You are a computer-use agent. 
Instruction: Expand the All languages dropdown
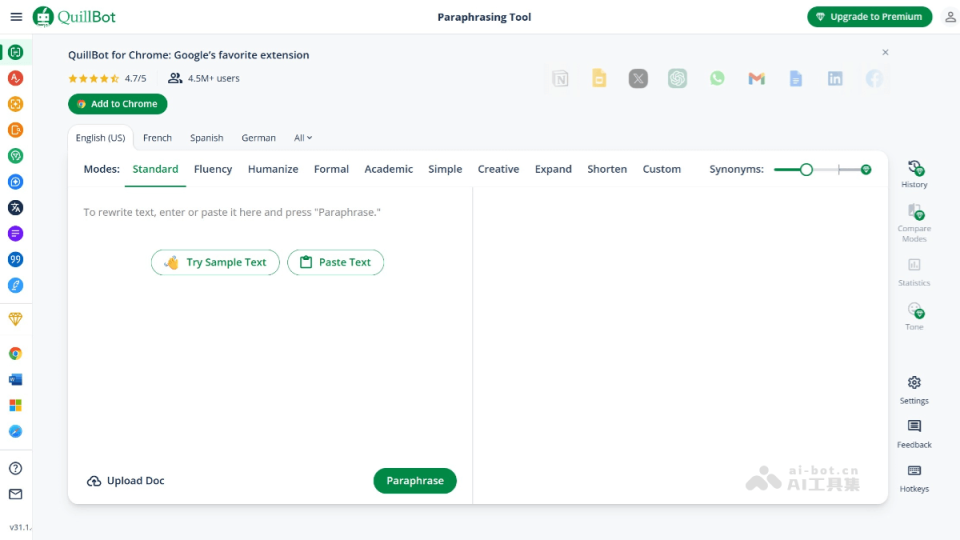[303, 138]
